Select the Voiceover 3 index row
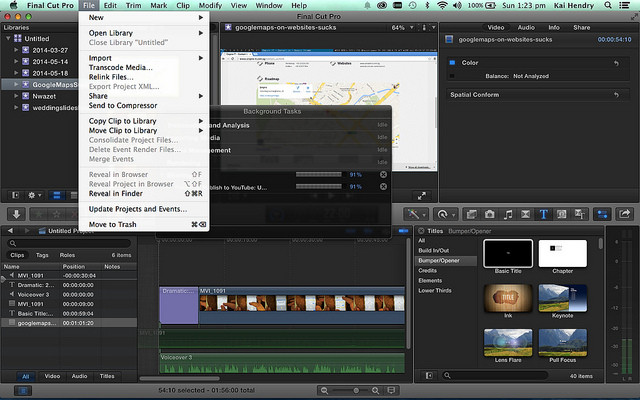Screen dimensions: 640x400 (x=69, y=294)
